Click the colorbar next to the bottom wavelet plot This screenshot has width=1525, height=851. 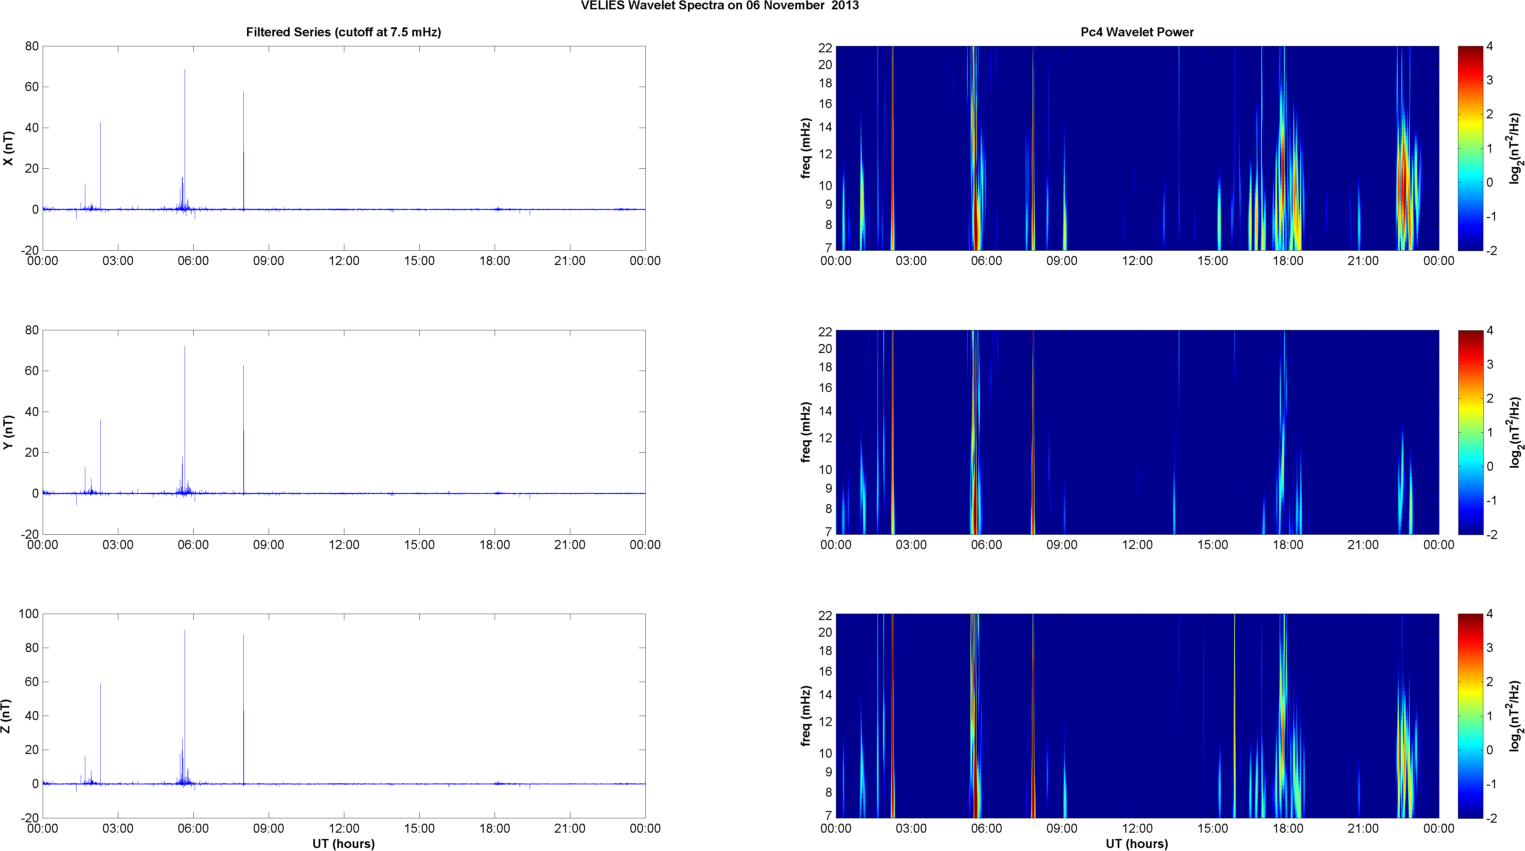[1469, 716]
